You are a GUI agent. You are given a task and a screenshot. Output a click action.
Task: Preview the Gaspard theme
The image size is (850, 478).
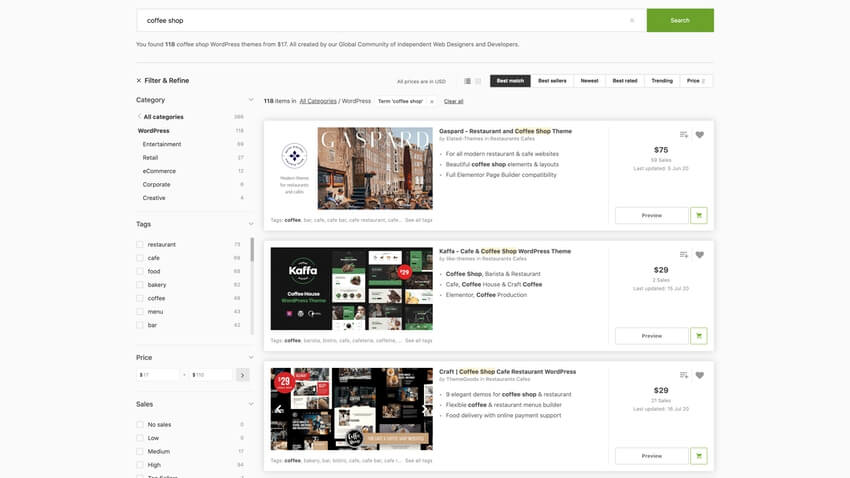point(652,215)
